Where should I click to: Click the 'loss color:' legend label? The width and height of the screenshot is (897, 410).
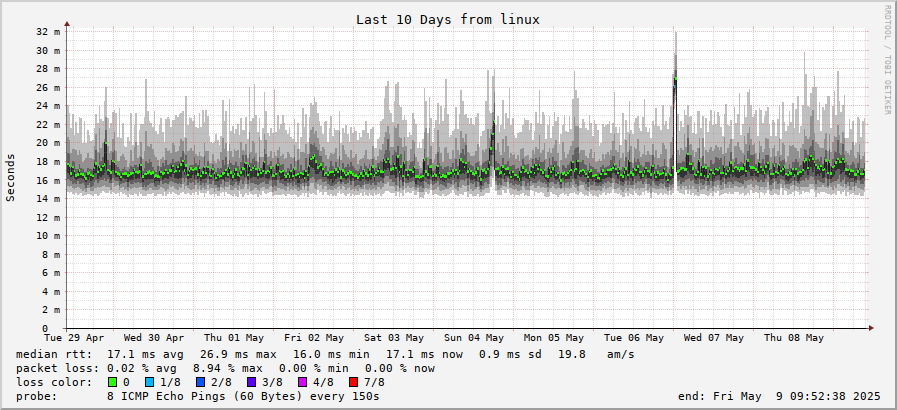[53, 383]
